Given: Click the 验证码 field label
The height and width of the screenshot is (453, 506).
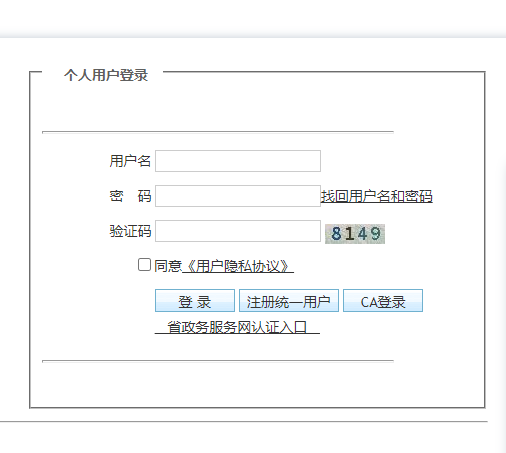Looking at the screenshot, I should click(130, 231).
